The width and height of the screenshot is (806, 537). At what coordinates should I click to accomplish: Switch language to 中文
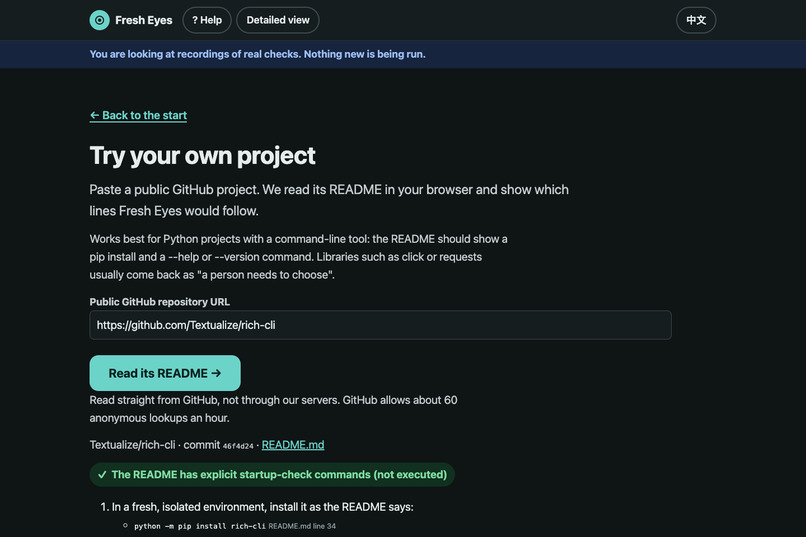pyautogui.click(x=696, y=20)
